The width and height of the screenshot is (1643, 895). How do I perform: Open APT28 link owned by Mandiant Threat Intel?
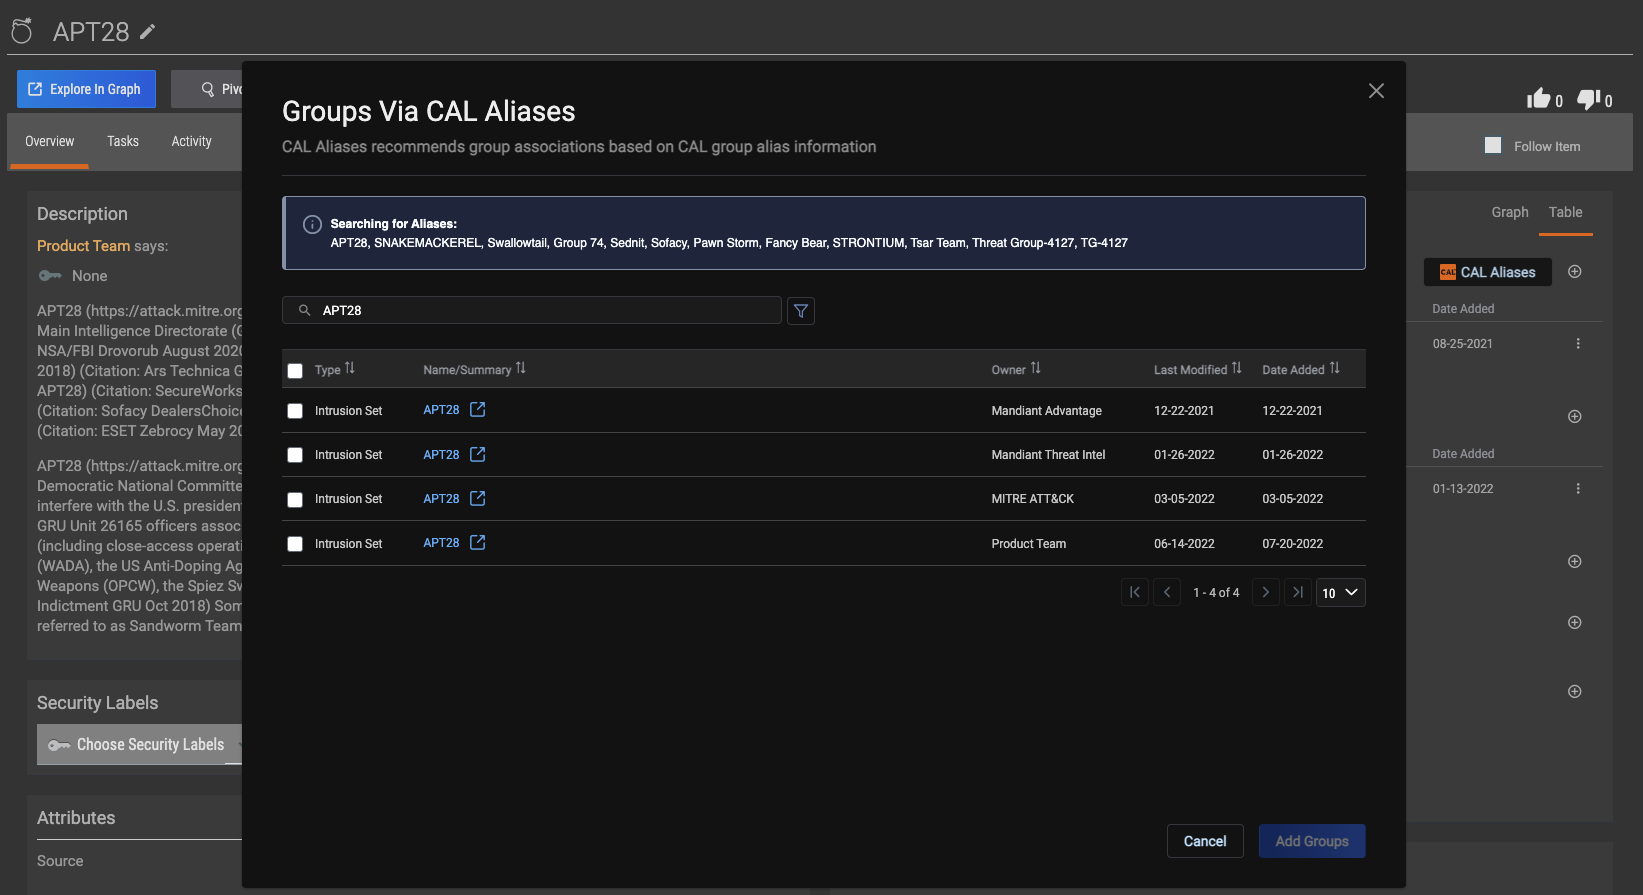[x=441, y=454]
